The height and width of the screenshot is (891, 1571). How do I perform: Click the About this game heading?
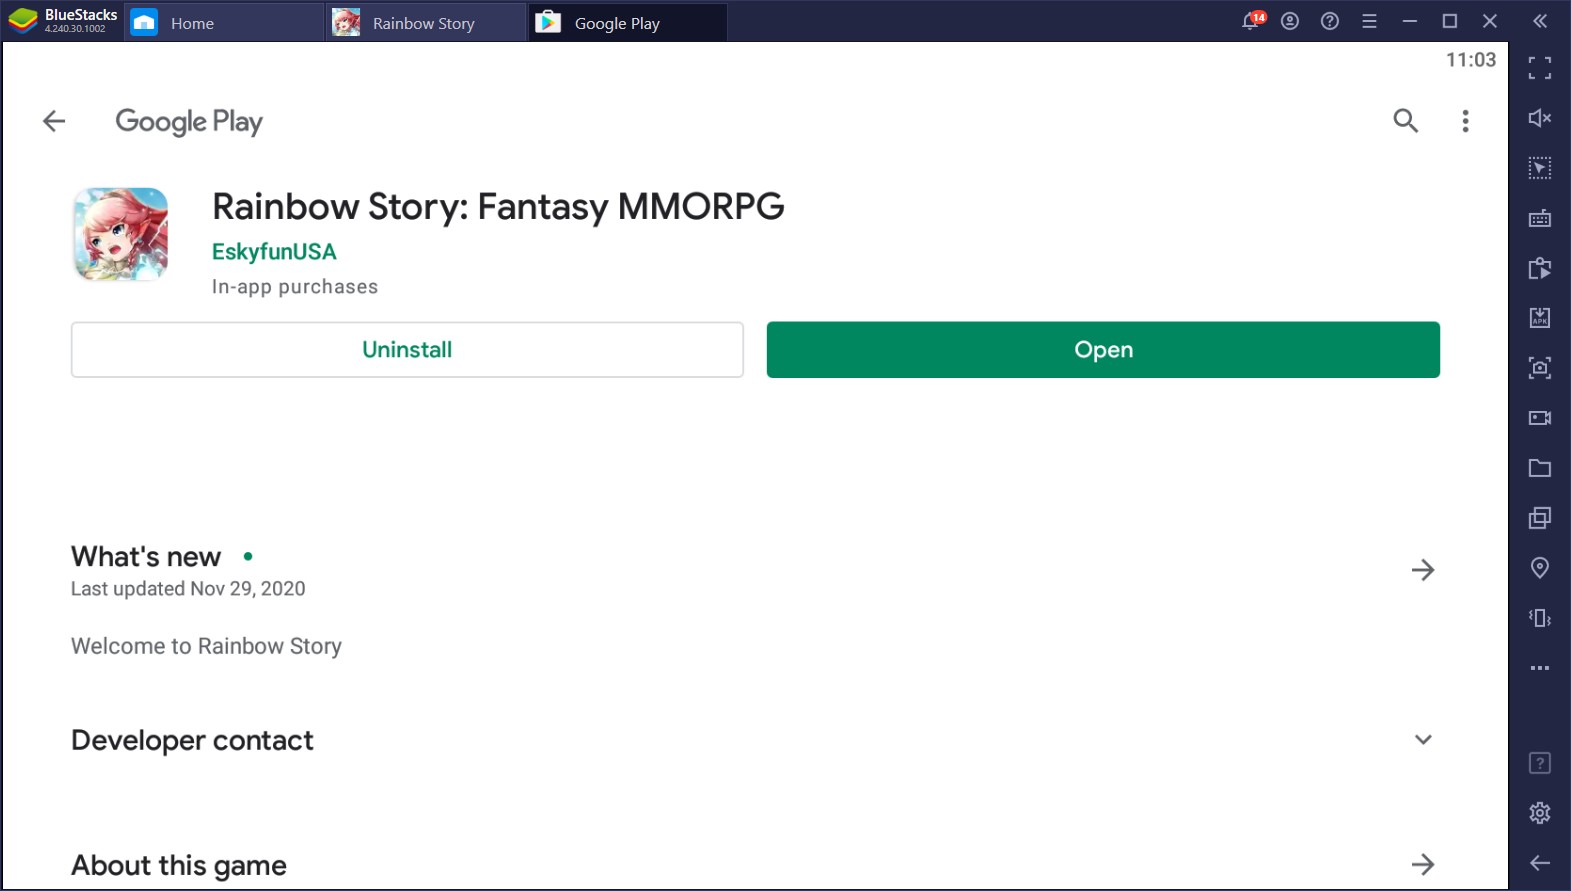[x=179, y=866]
